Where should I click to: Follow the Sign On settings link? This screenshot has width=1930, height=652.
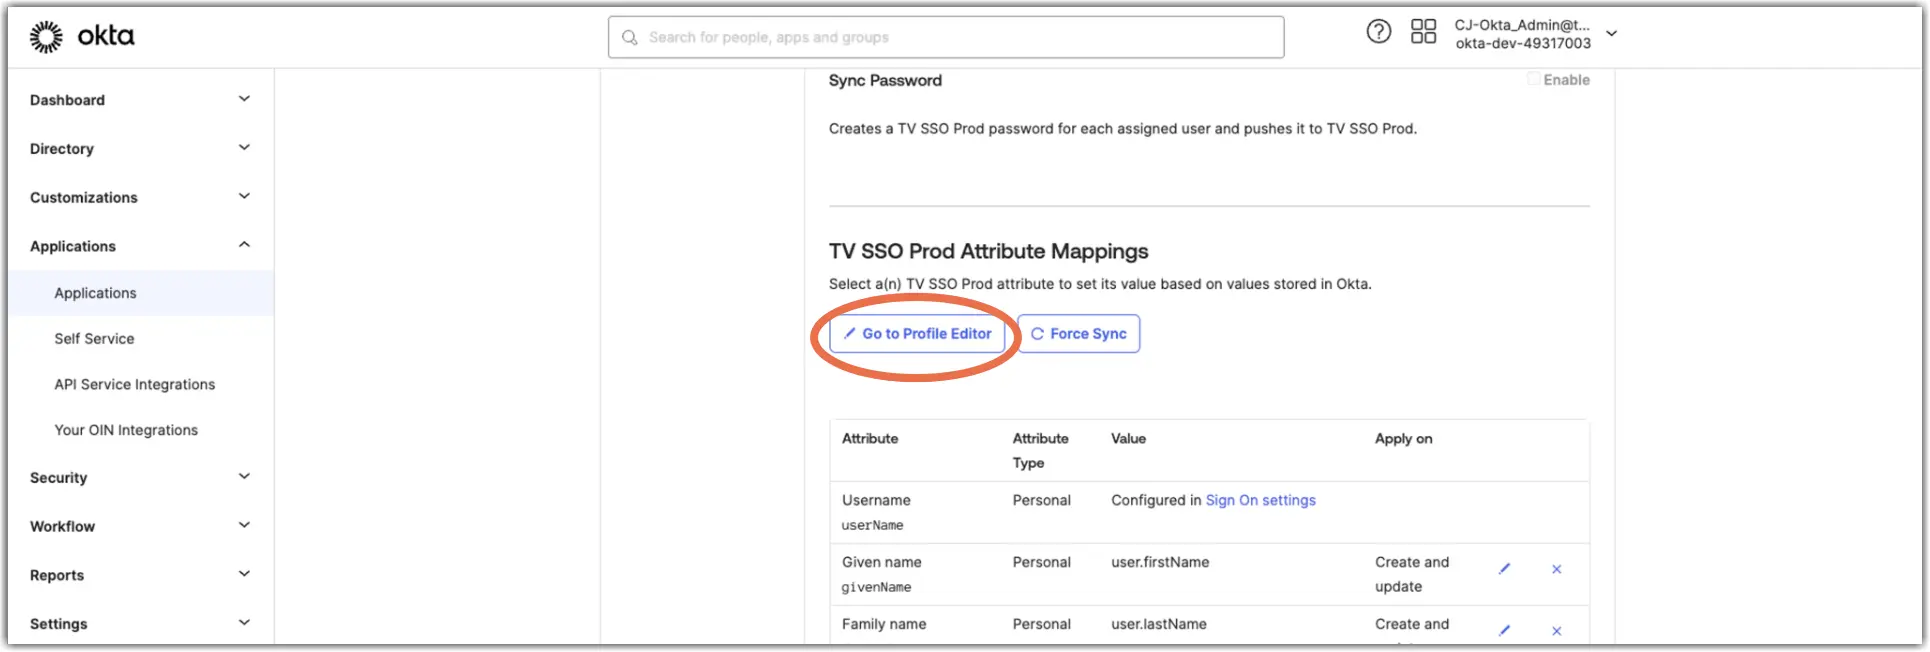point(1260,500)
